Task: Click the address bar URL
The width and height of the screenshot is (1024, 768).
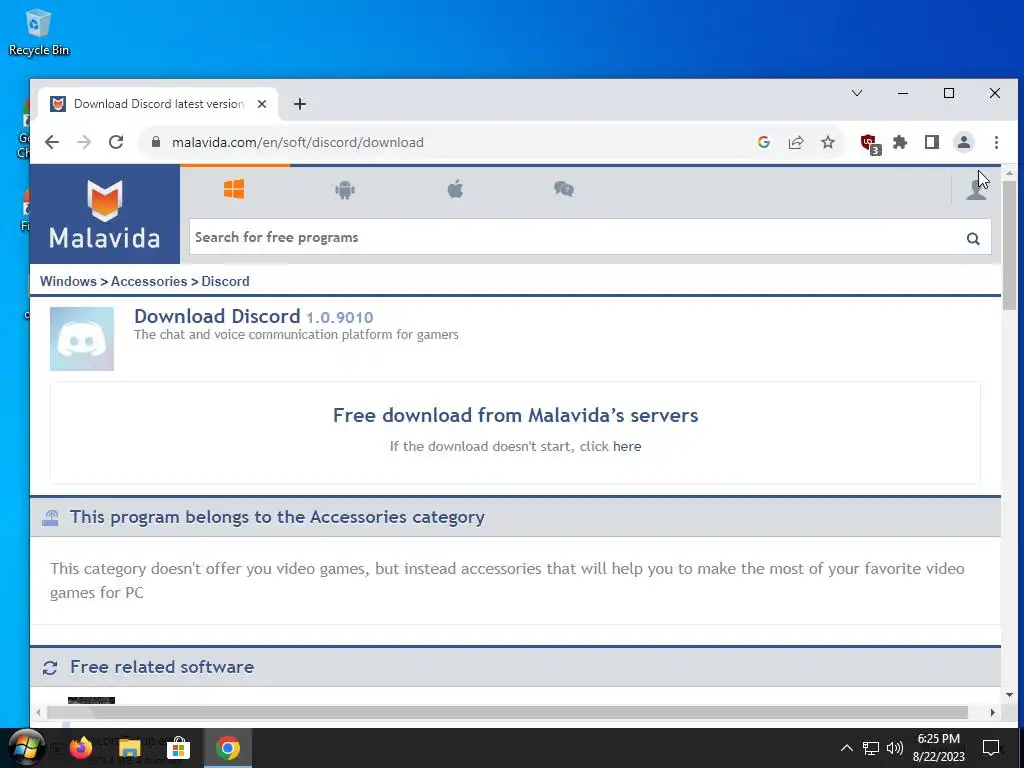Action: coord(298,142)
